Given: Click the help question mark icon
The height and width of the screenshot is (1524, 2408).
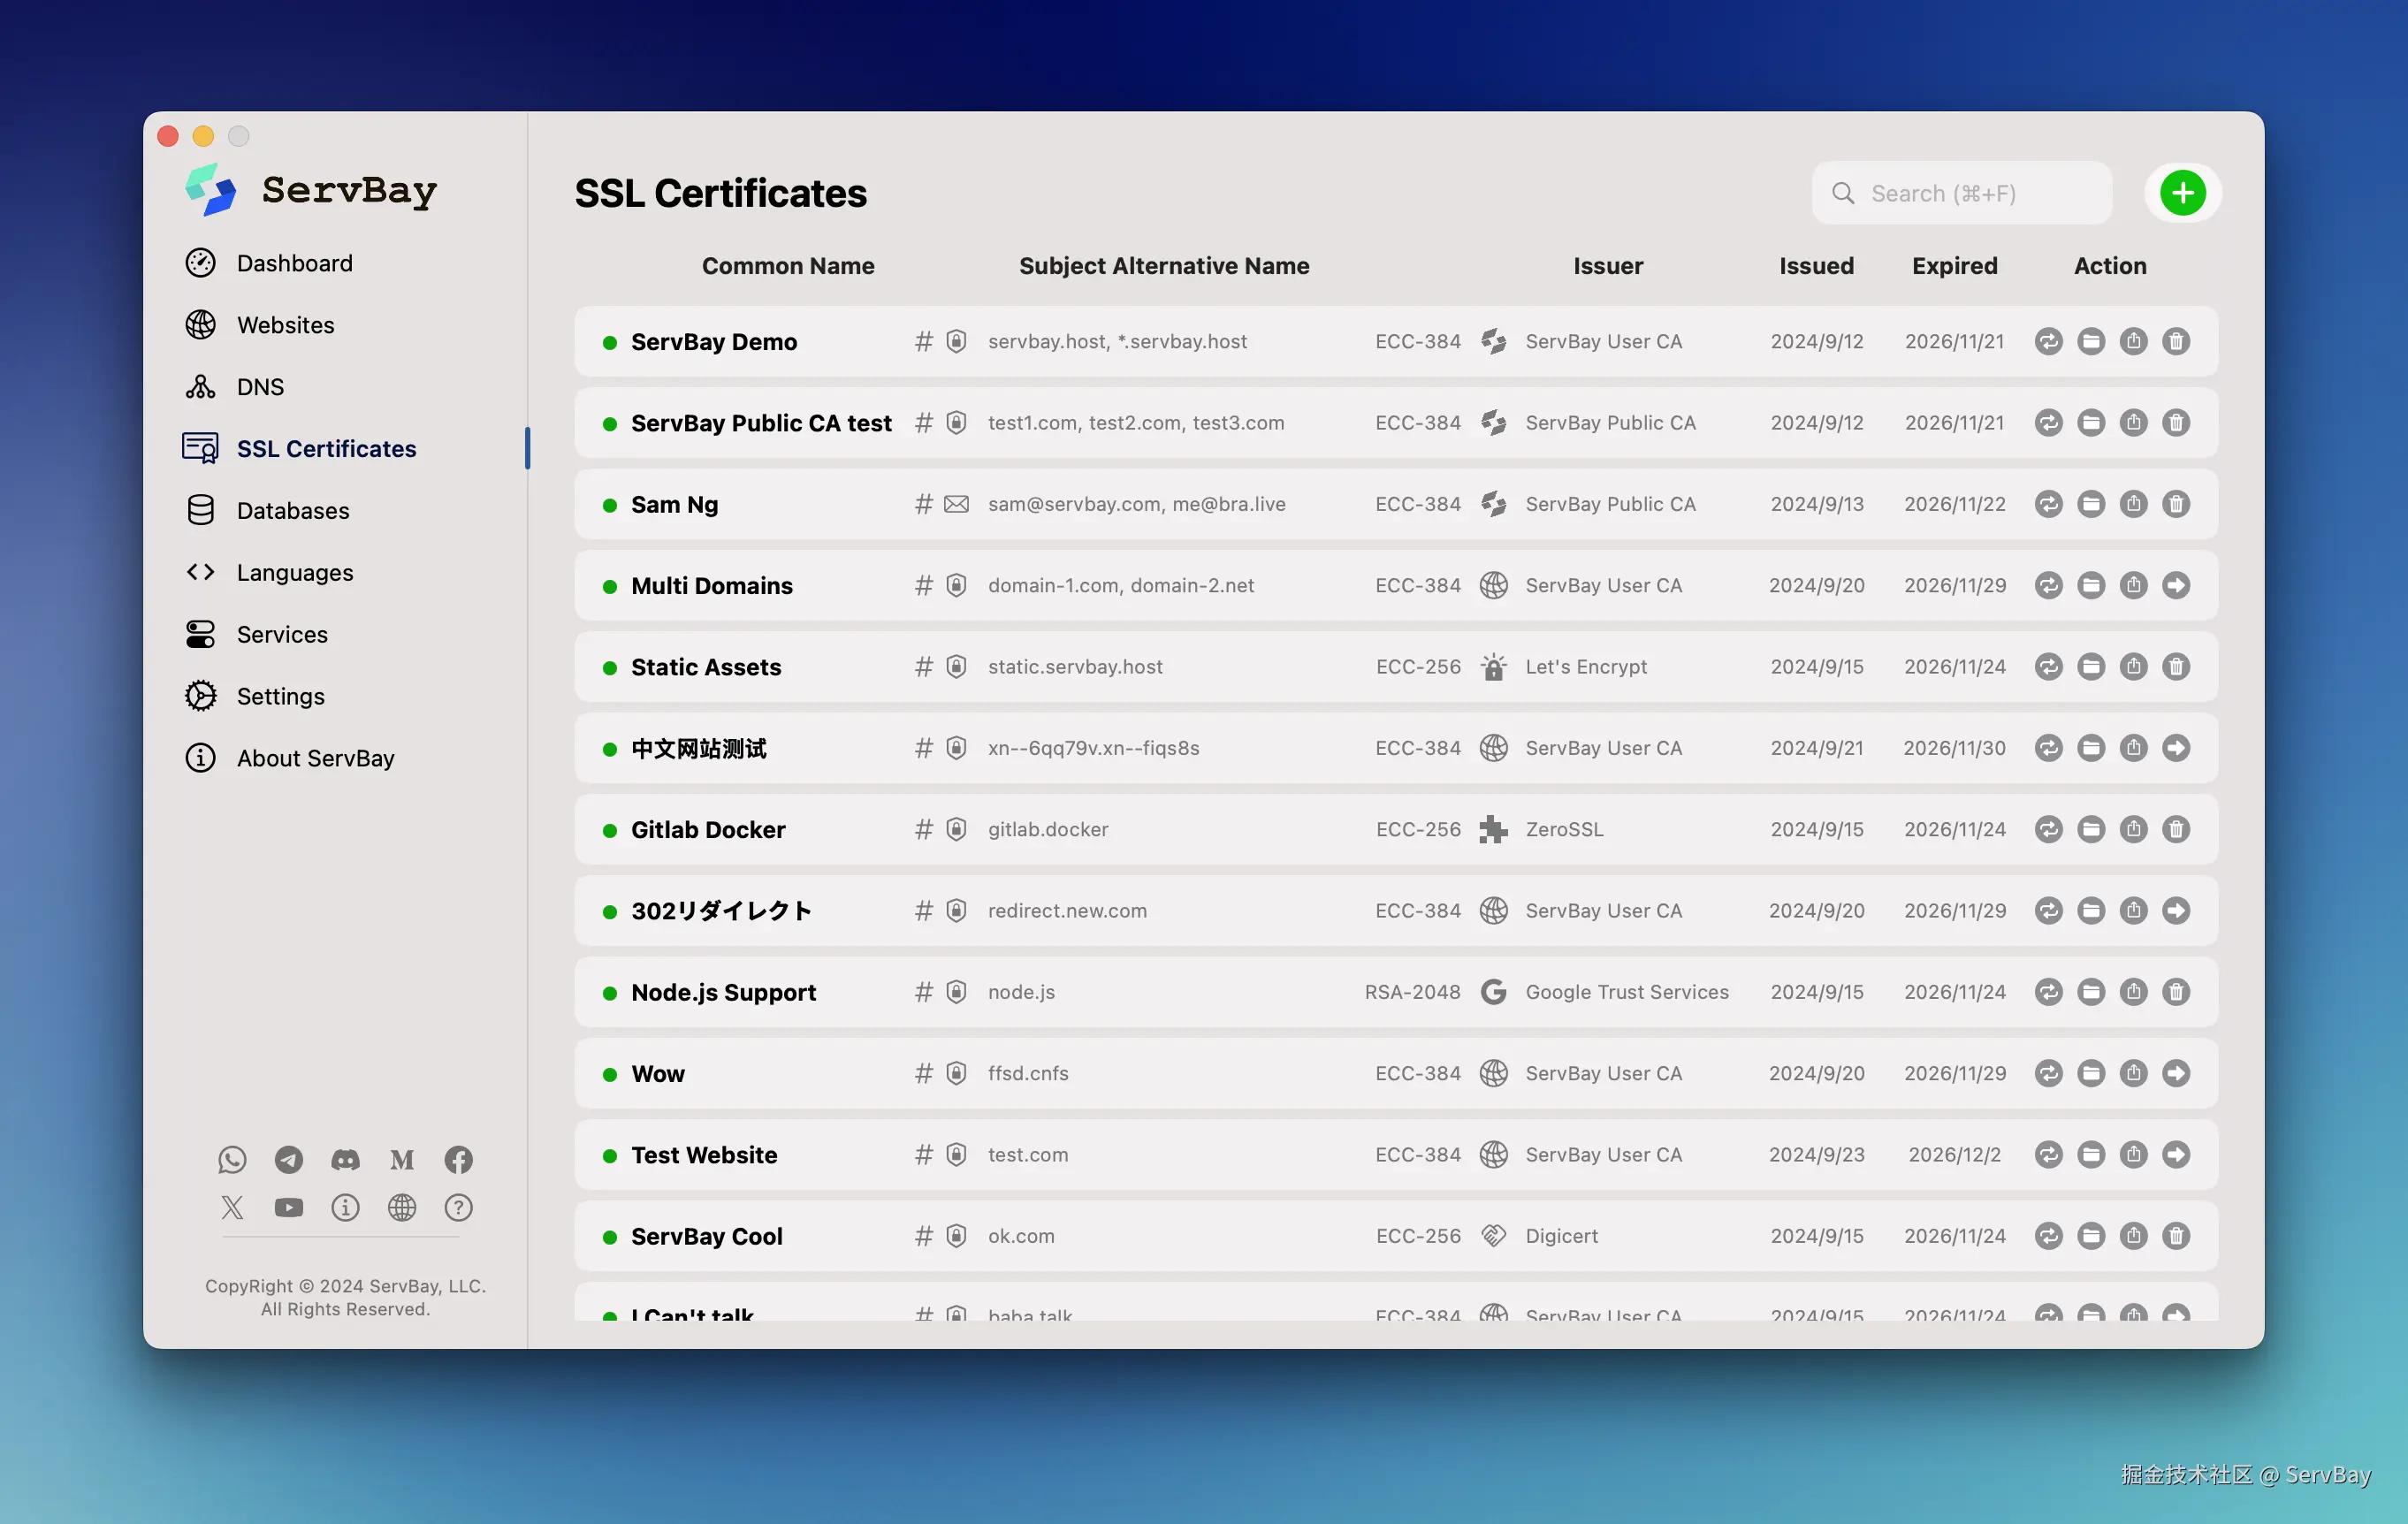Looking at the screenshot, I should pyautogui.click(x=458, y=1208).
